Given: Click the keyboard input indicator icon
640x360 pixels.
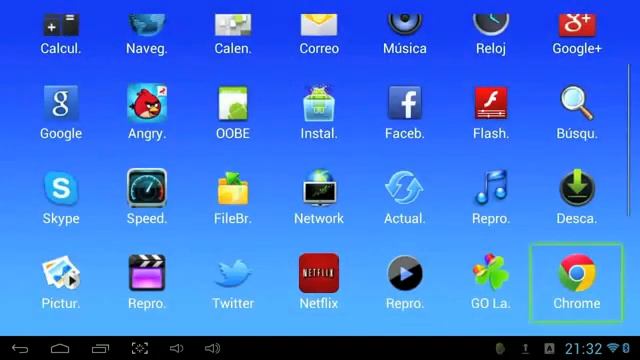Looking at the screenshot, I should coord(549,349).
